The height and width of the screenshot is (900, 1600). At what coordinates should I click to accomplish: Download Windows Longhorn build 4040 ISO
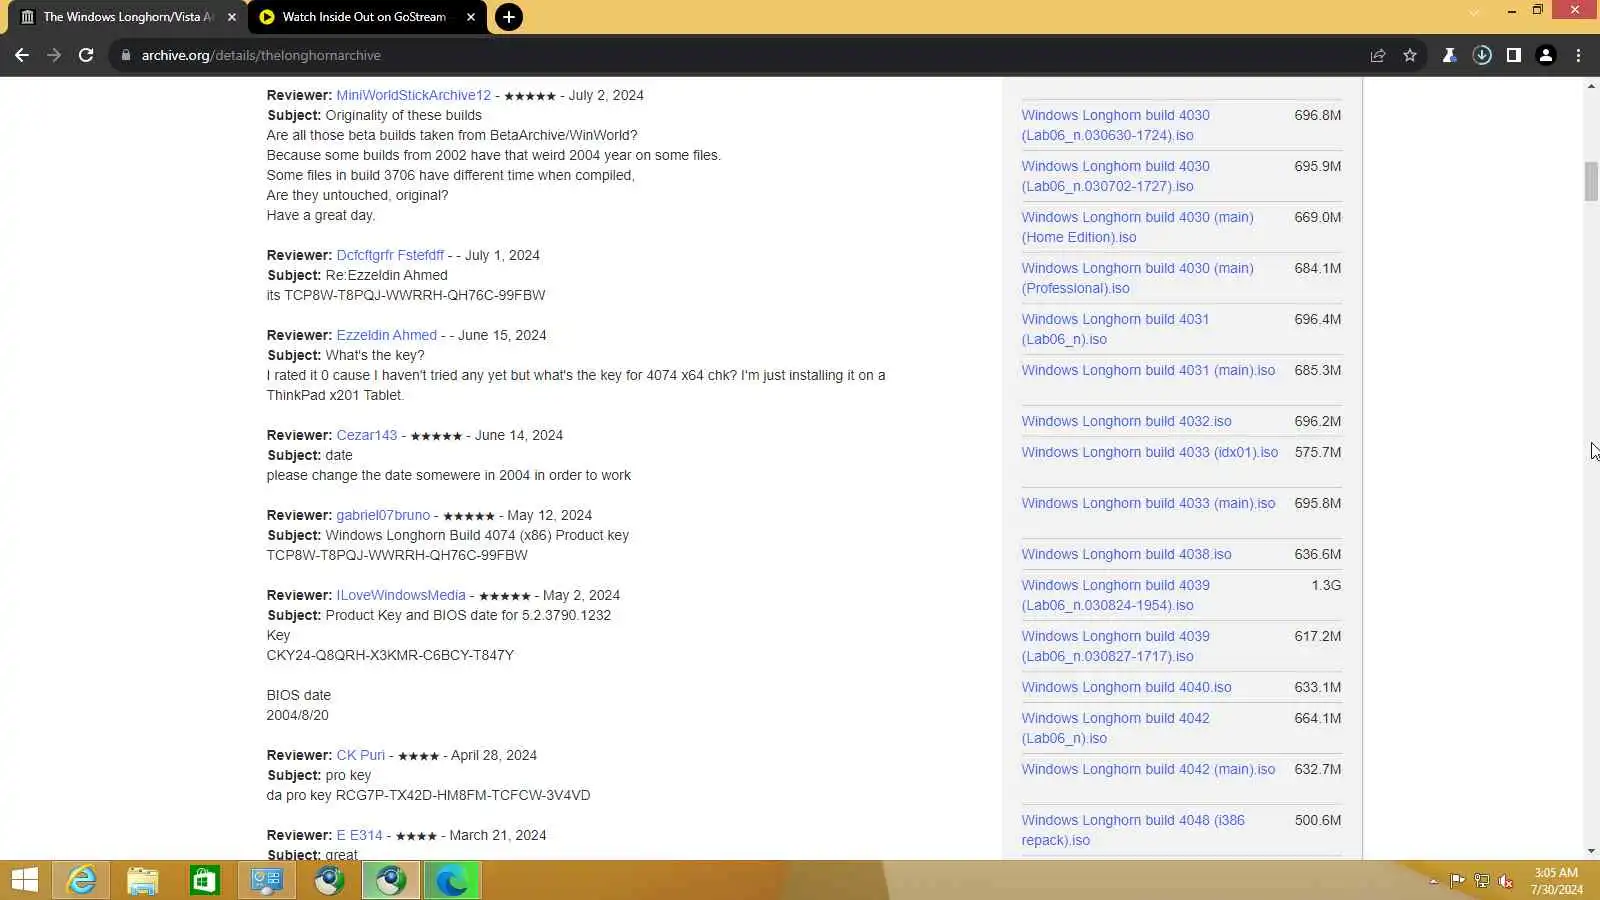tap(1127, 687)
